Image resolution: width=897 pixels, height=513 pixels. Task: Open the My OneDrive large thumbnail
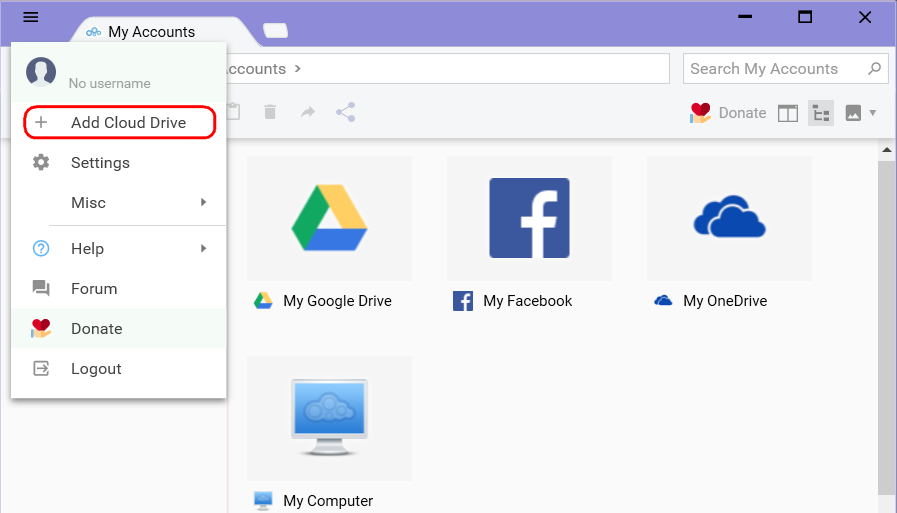pyautogui.click(x=729, y=218)
